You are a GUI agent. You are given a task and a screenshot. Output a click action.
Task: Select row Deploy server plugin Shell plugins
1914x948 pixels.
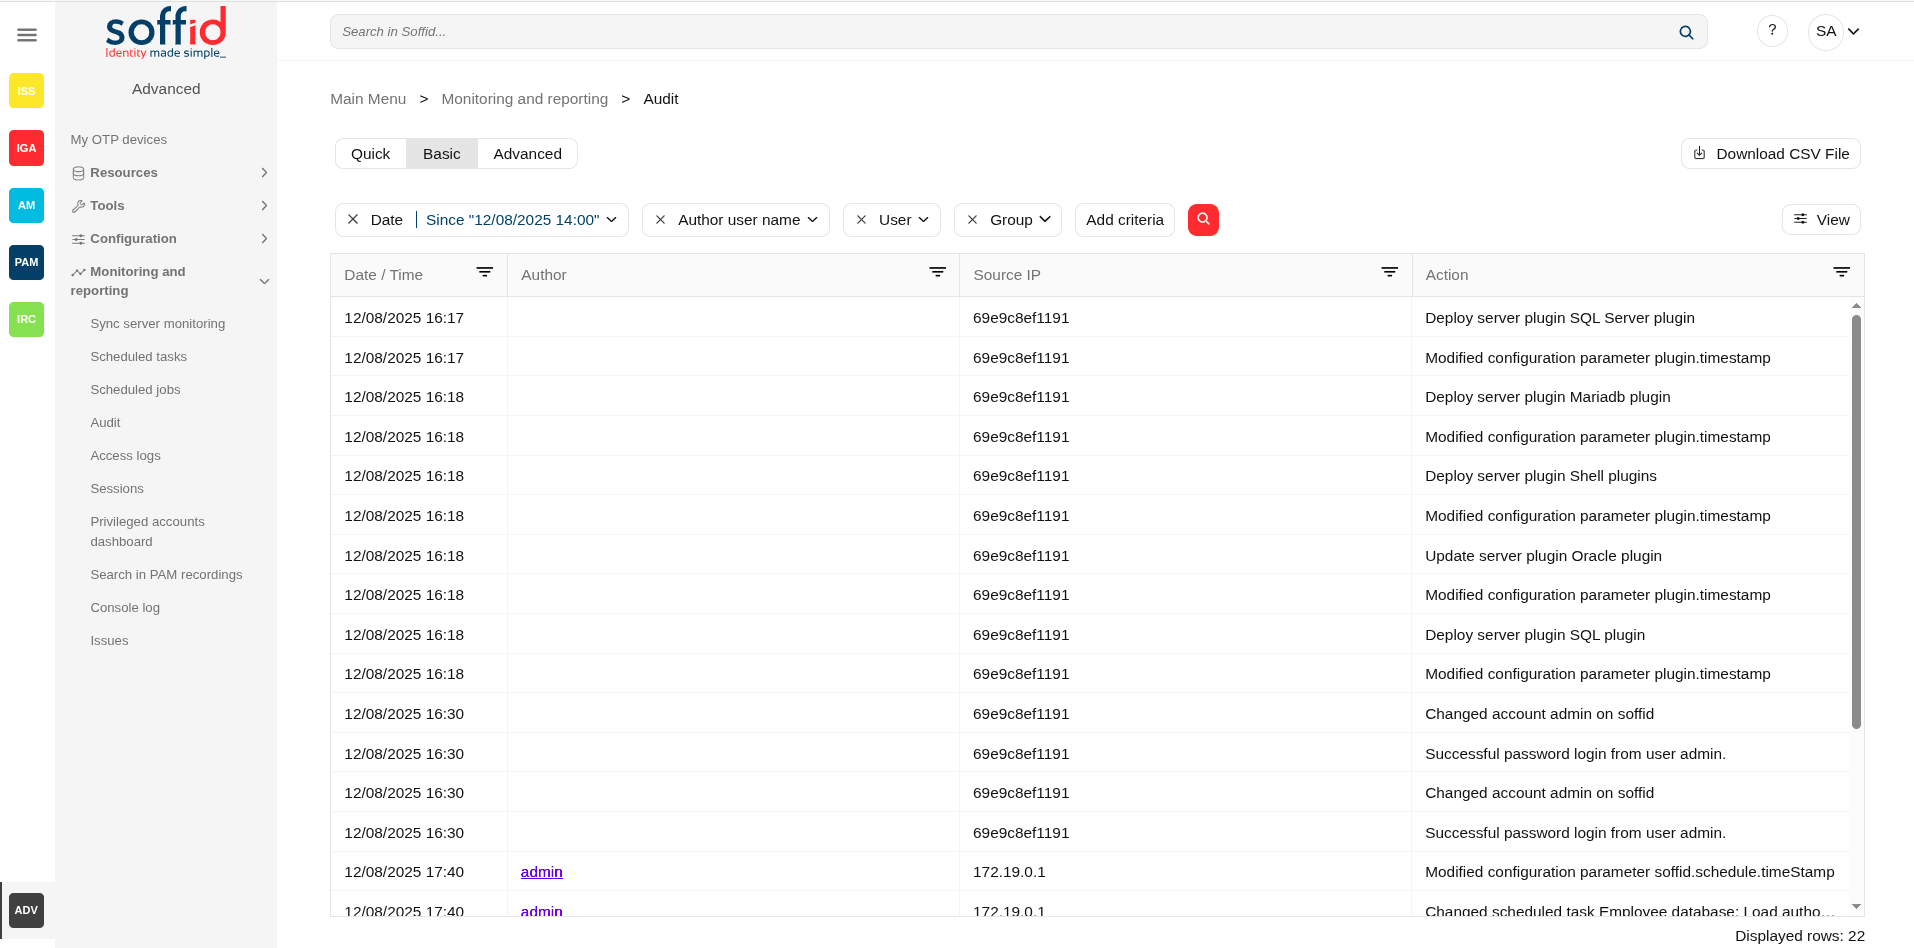tap(1090, 476)
